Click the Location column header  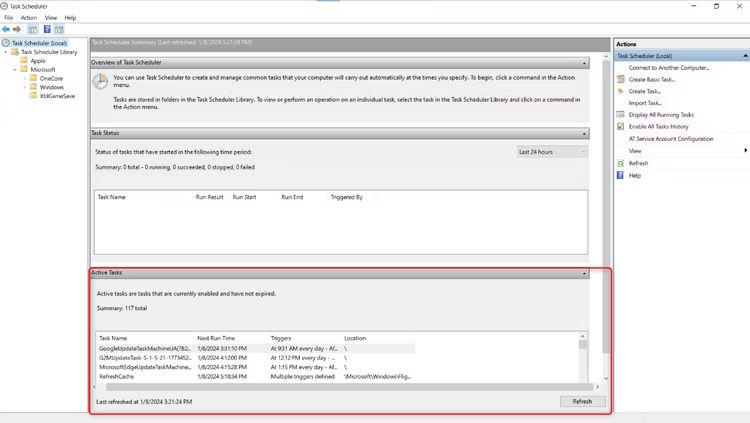click(x=355, y=338)
